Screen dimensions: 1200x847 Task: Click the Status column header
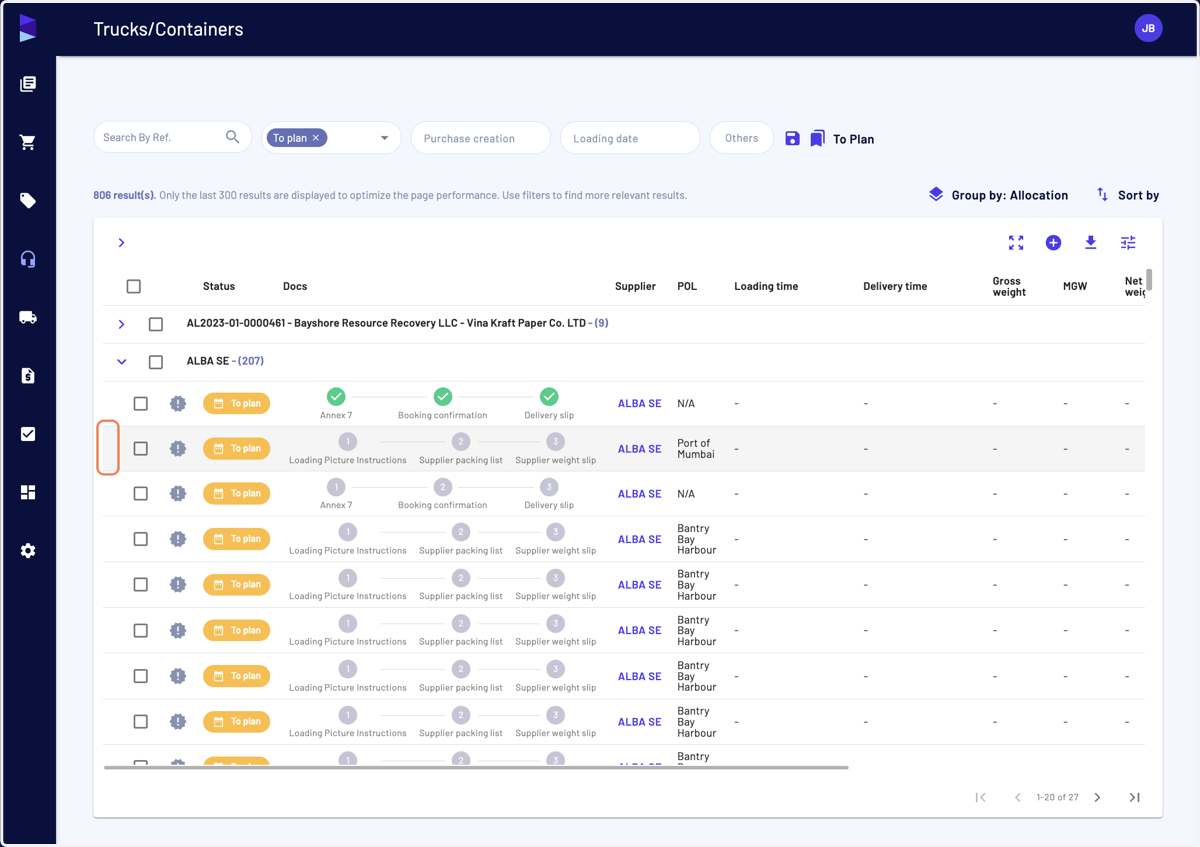click(219, 286)
